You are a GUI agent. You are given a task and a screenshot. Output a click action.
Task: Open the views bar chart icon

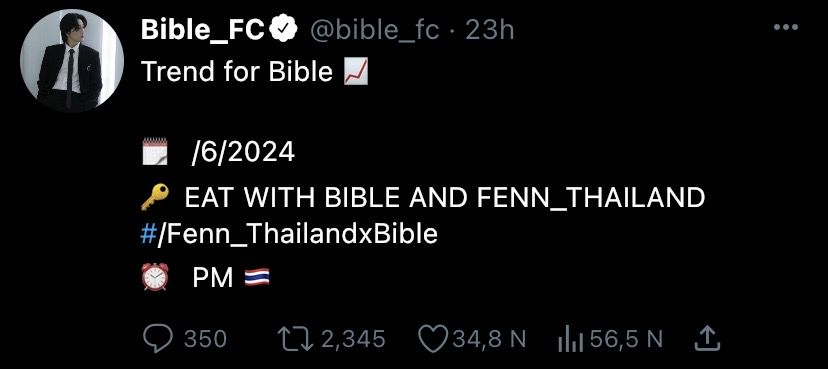coord(570,339)
